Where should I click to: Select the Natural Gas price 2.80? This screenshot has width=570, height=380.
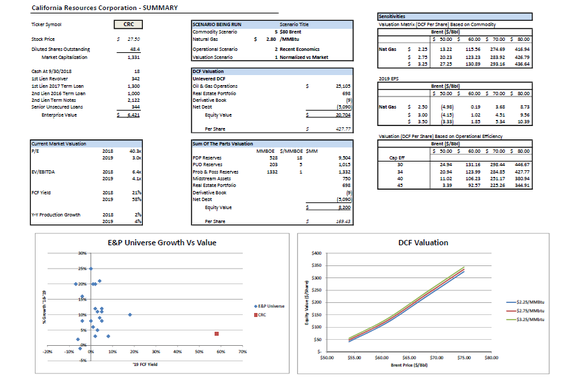270,39
